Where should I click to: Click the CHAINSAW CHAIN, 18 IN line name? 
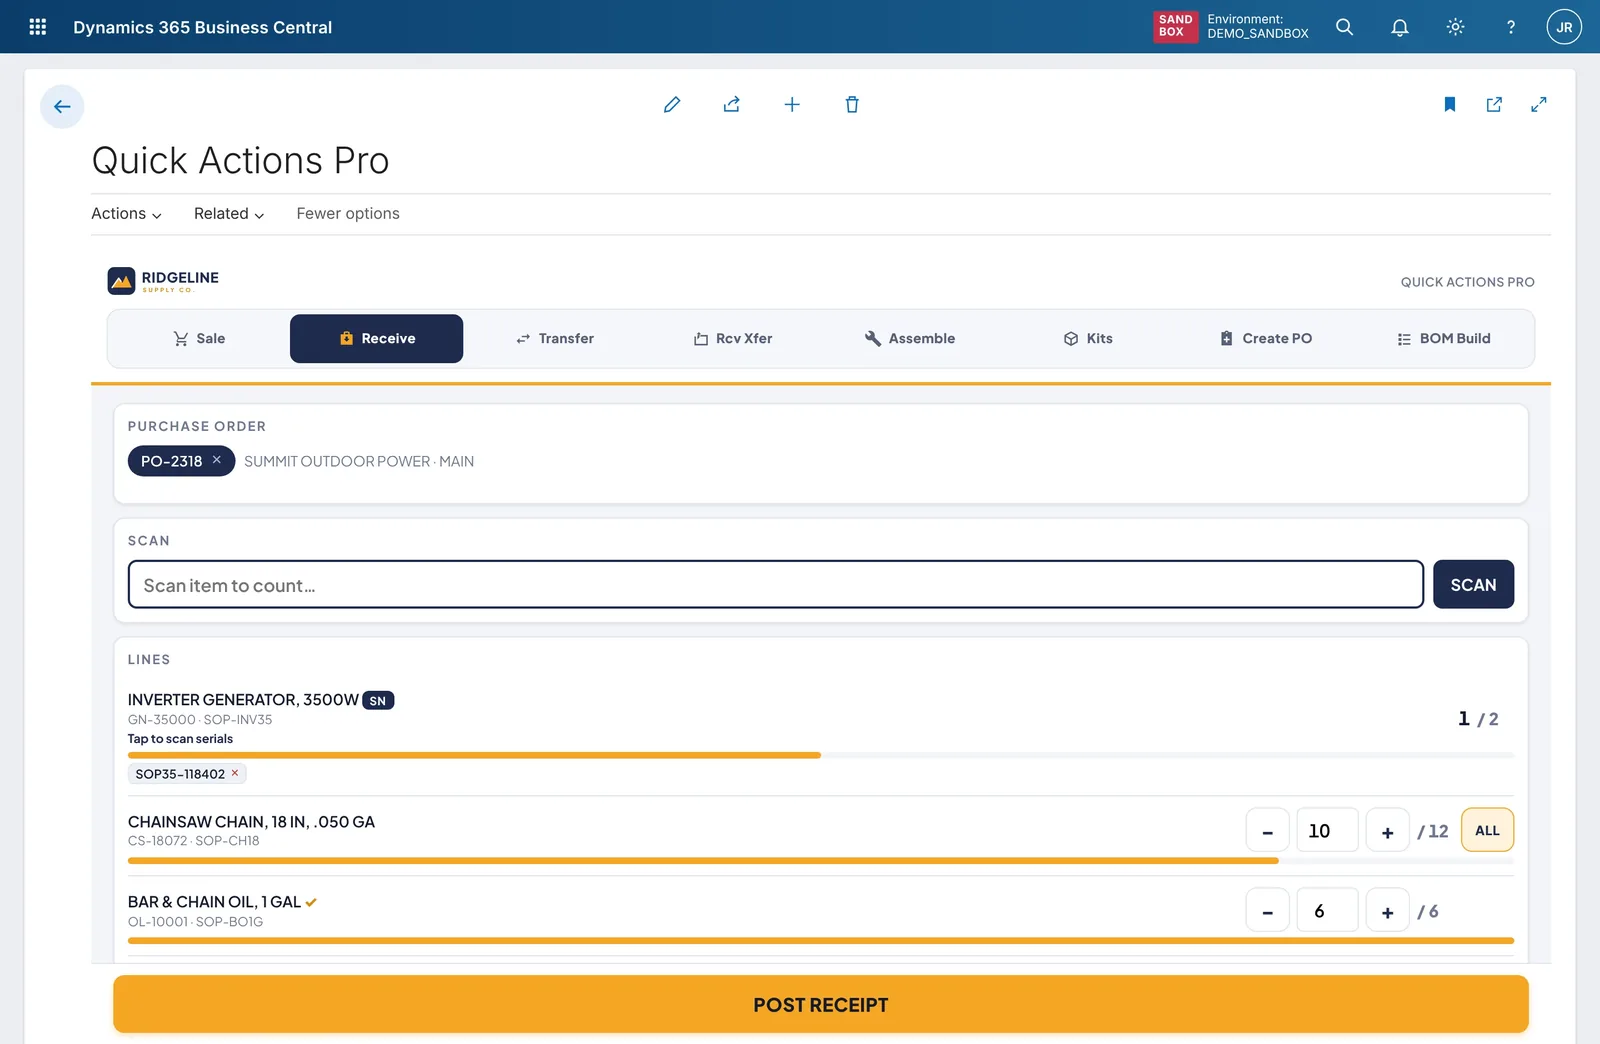(251, 822)
